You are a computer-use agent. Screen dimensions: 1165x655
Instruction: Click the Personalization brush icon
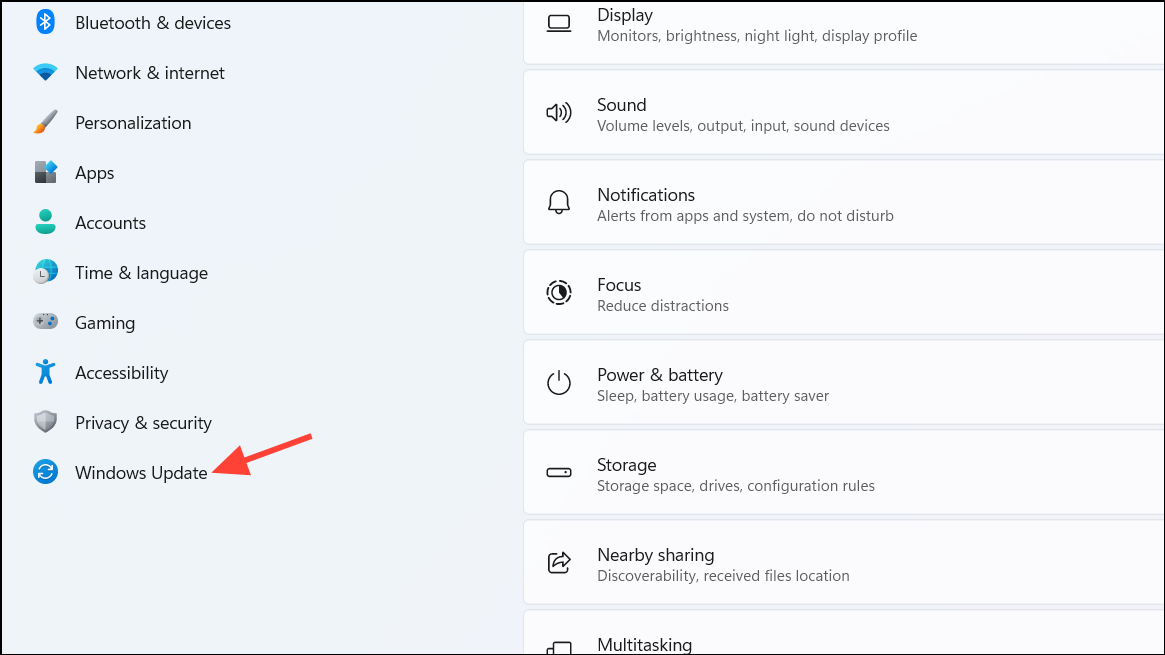point(45,121)
